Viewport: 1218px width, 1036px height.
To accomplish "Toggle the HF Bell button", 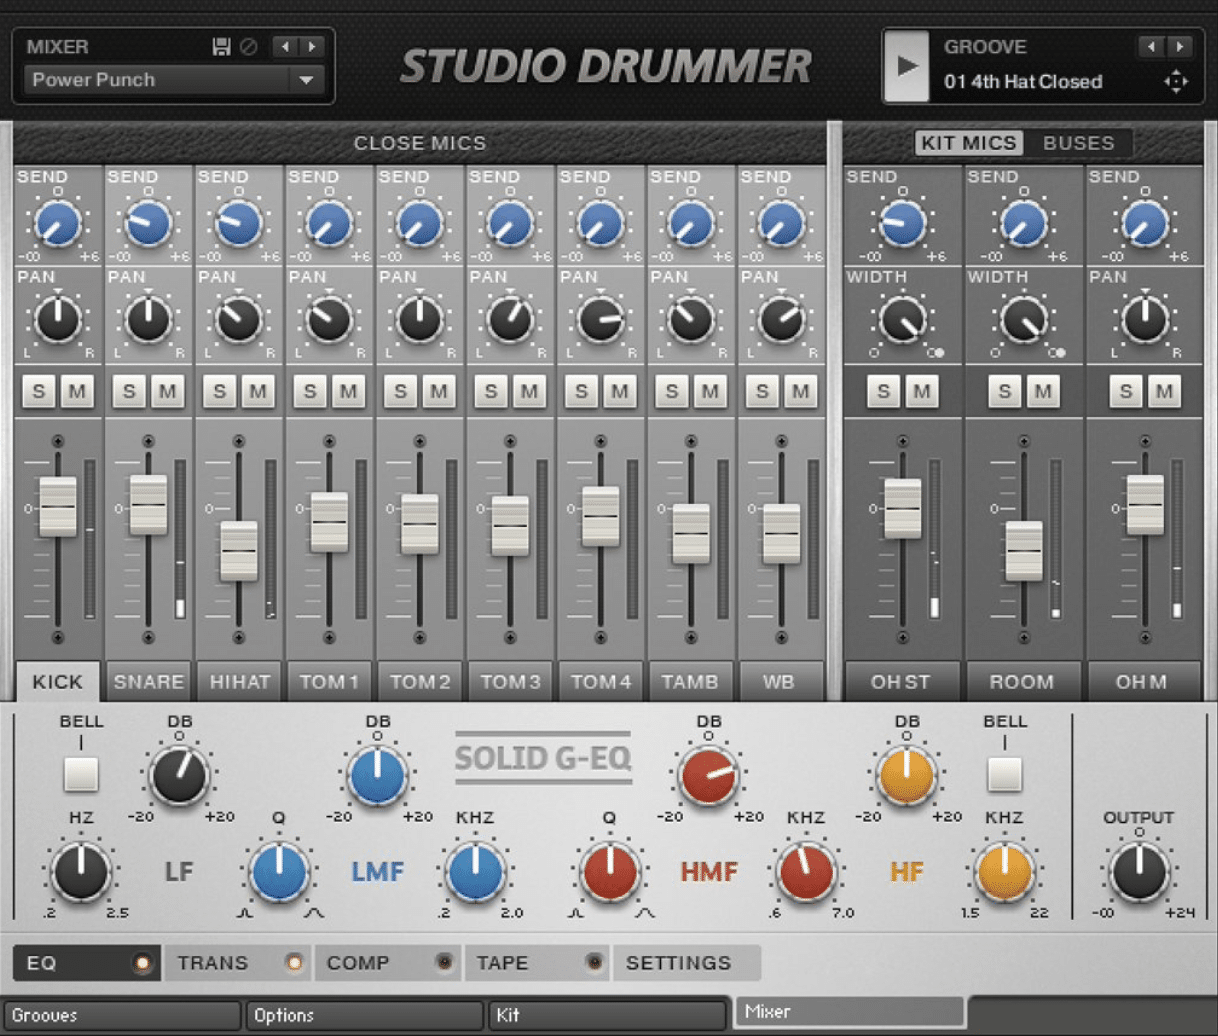I will pyautogui.click(x=1004, y=774).
